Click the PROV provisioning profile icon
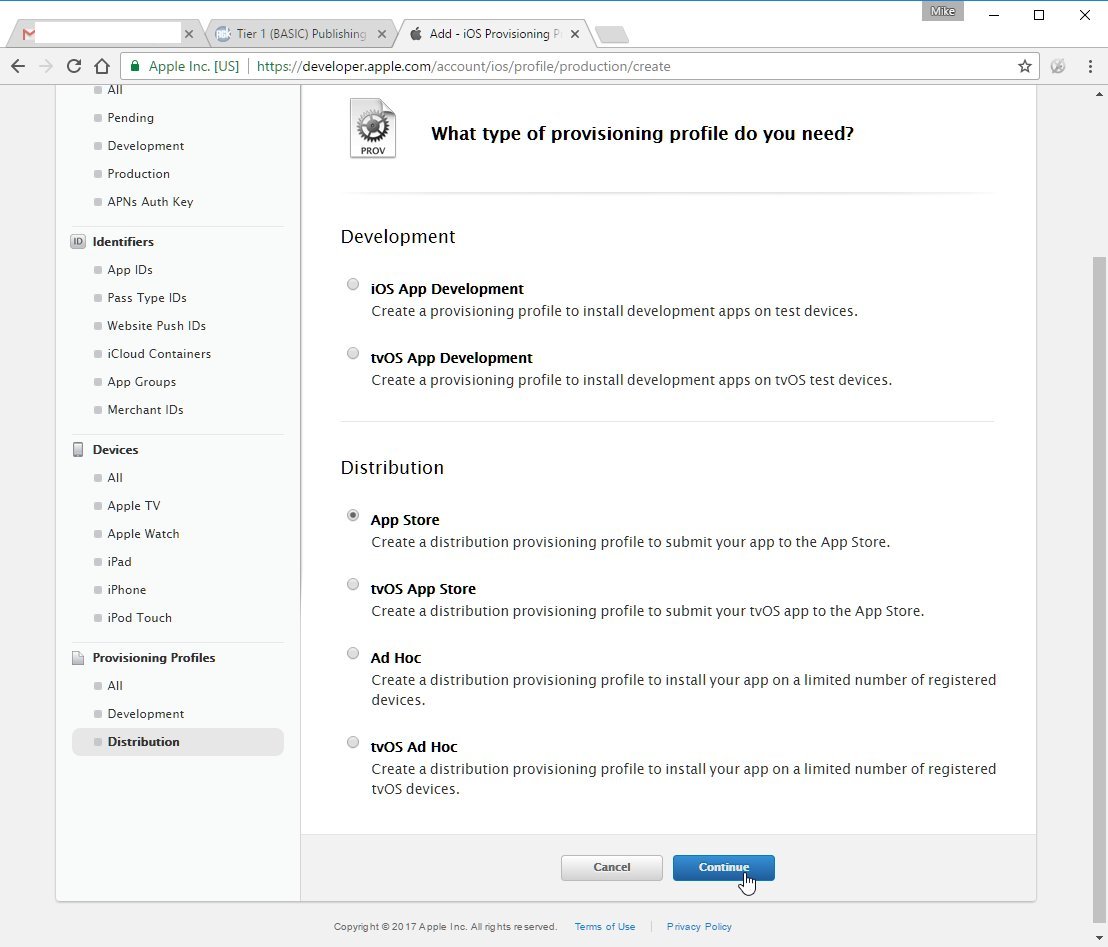The image size is (1108, 947). 373,129
